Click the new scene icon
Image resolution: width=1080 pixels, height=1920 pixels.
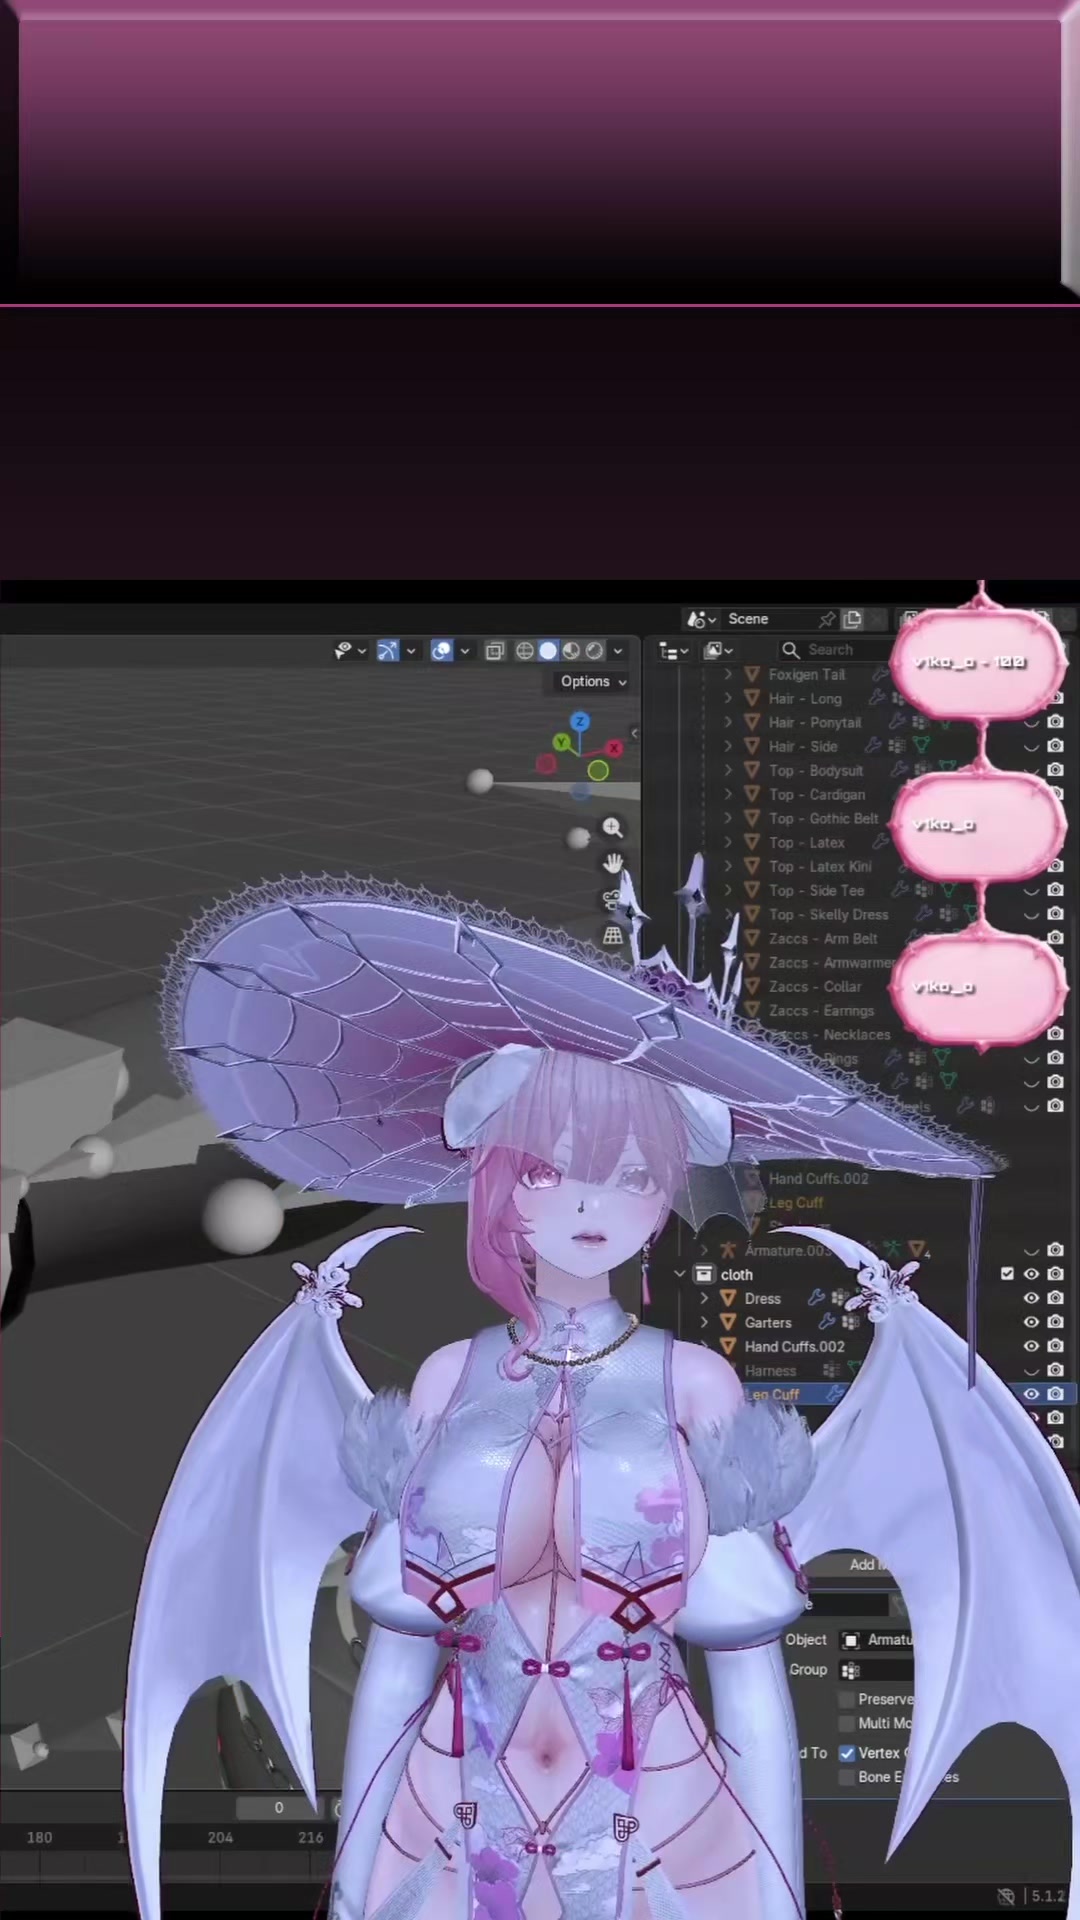click(852, 619)
